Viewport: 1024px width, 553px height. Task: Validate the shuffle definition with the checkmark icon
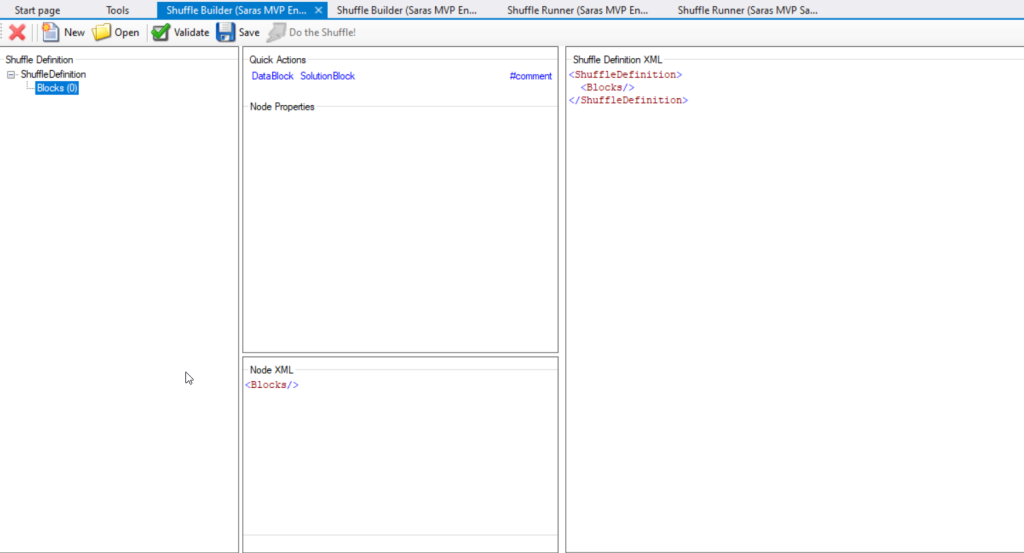click(x=180, y=32)
